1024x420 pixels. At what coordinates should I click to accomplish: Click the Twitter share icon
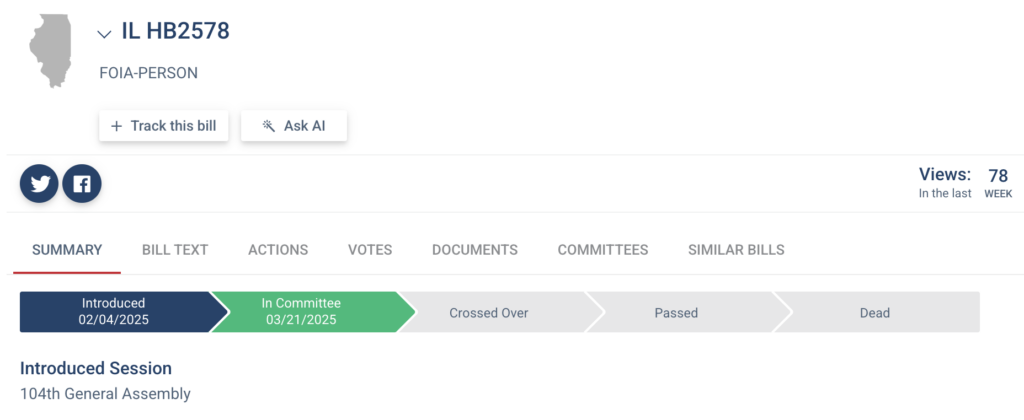point(40,184)
